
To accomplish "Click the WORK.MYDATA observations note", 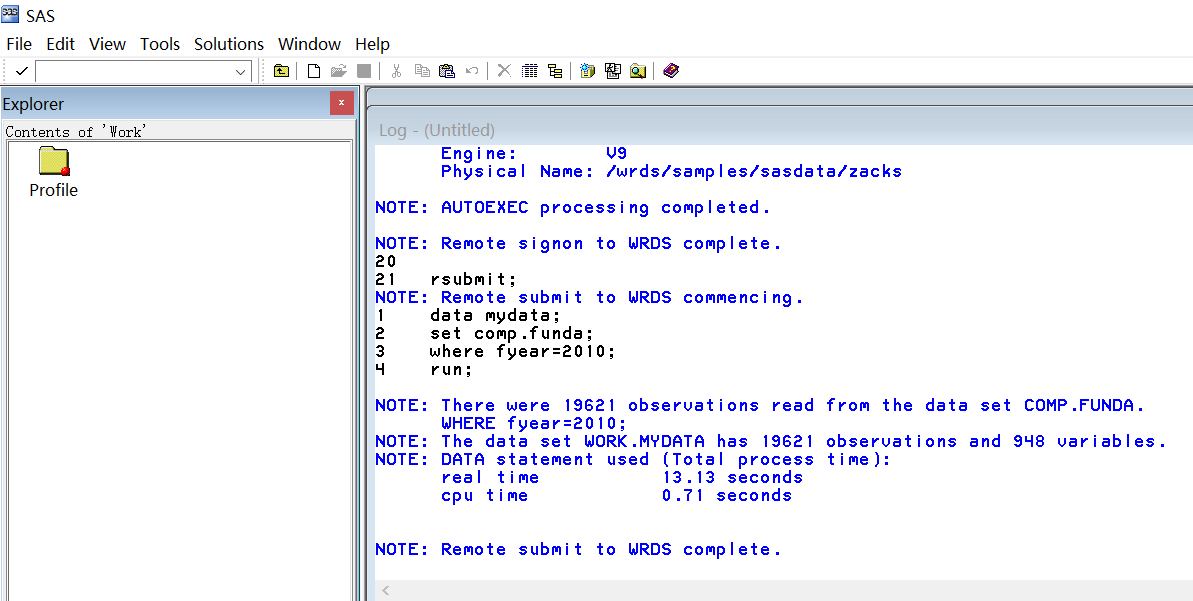I will click(x=771, y=441).
